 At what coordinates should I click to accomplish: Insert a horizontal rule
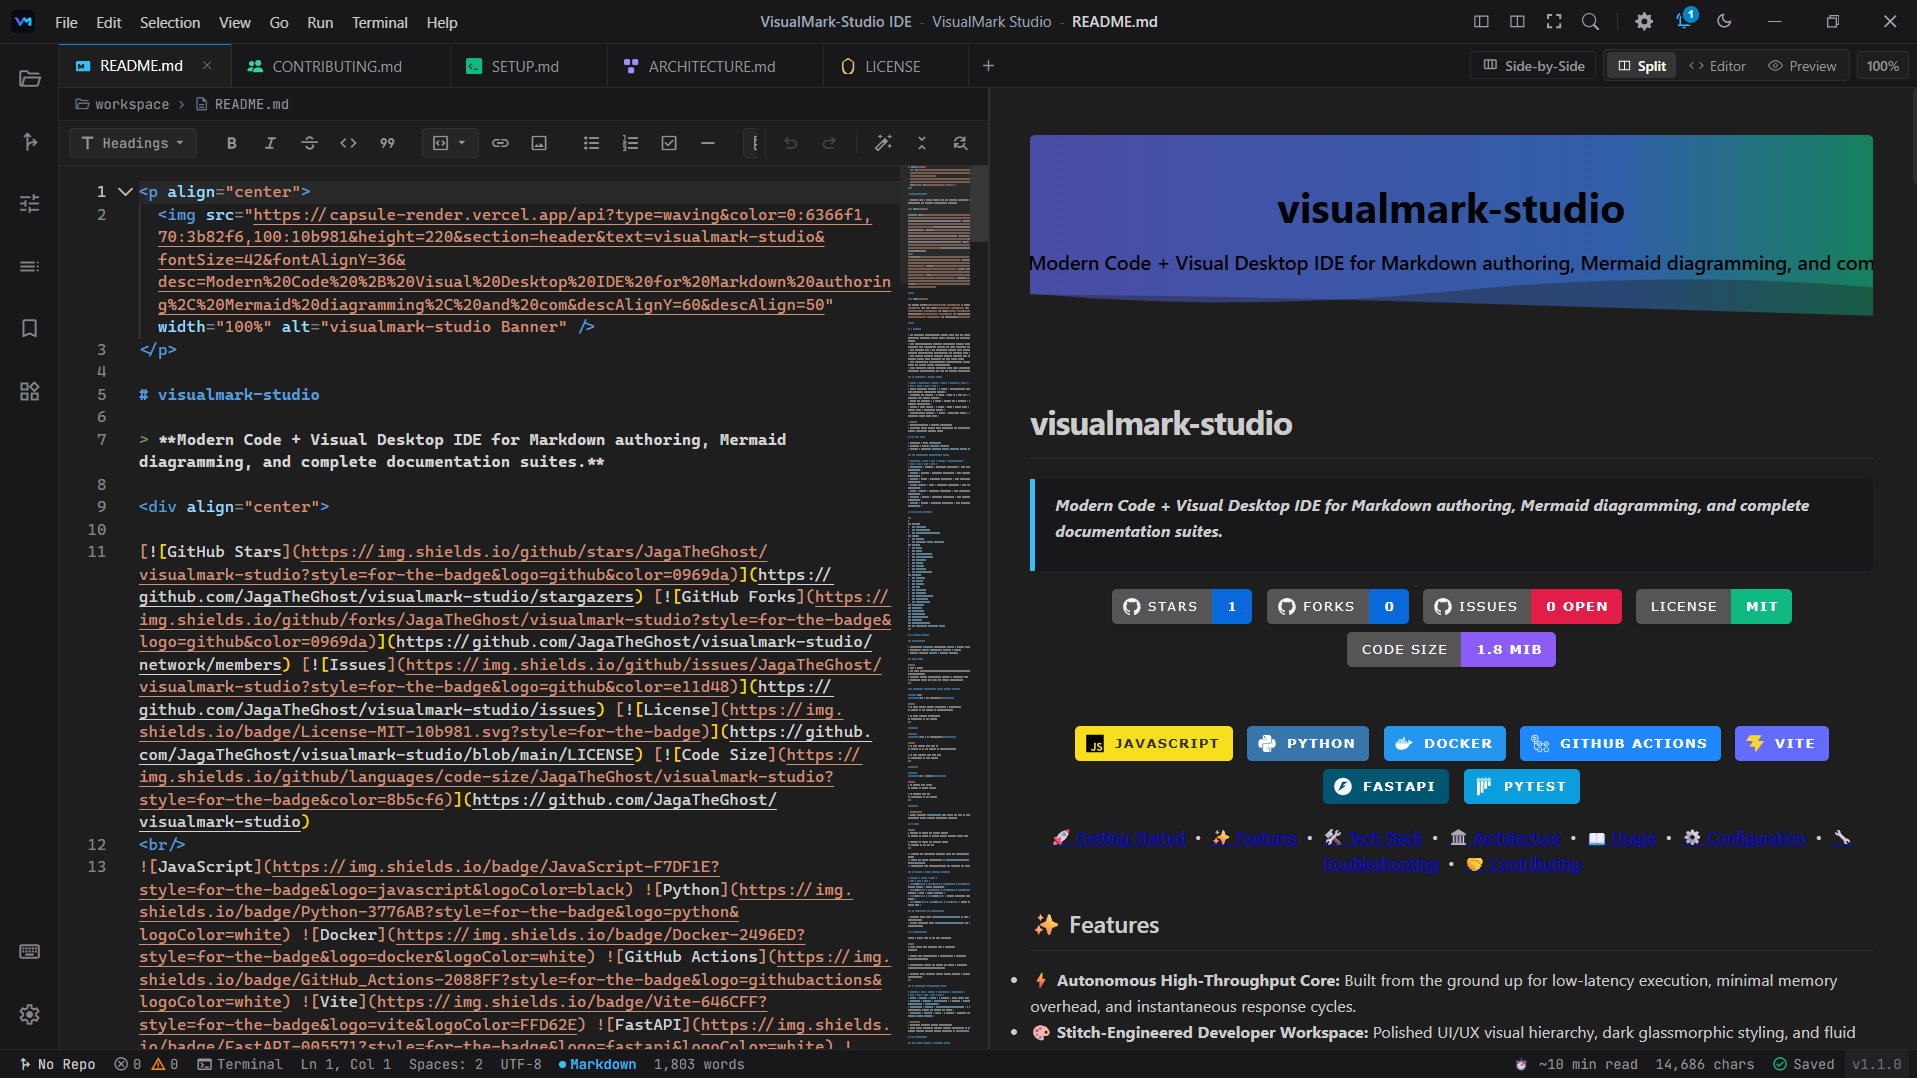tap(708, 143)
